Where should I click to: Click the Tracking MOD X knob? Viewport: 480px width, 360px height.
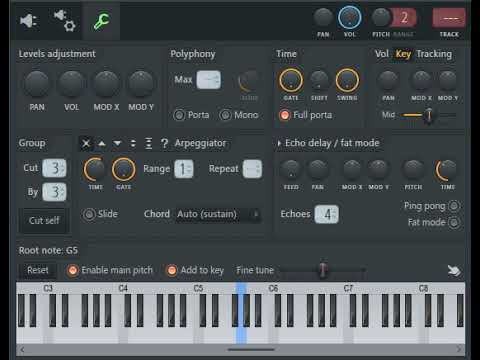click(x=421, y=81)
